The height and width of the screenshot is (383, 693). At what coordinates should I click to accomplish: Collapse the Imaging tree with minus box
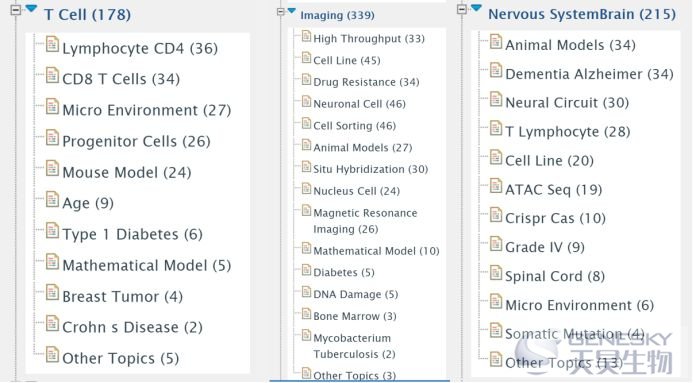coord(281,12)
